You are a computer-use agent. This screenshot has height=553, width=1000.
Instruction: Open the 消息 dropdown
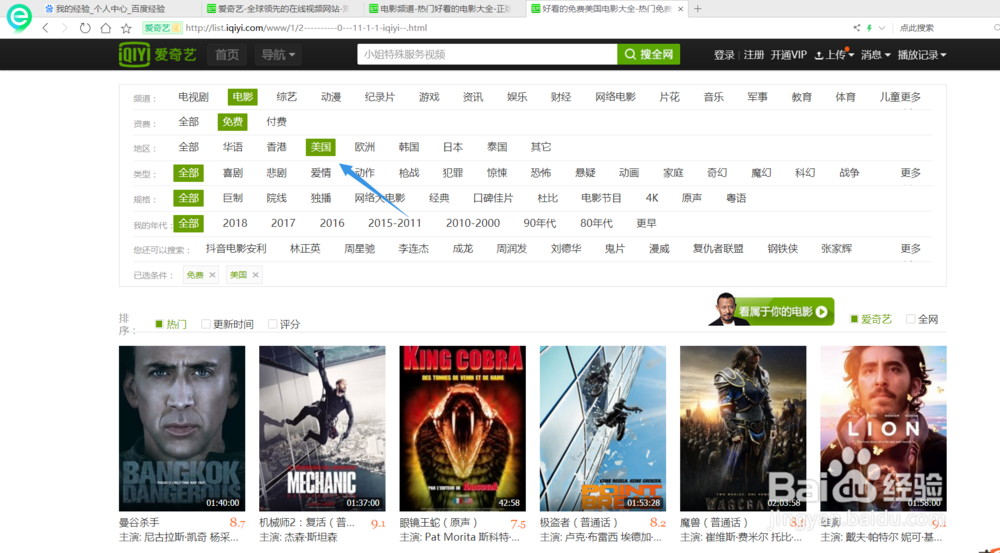tap(875, 55)
